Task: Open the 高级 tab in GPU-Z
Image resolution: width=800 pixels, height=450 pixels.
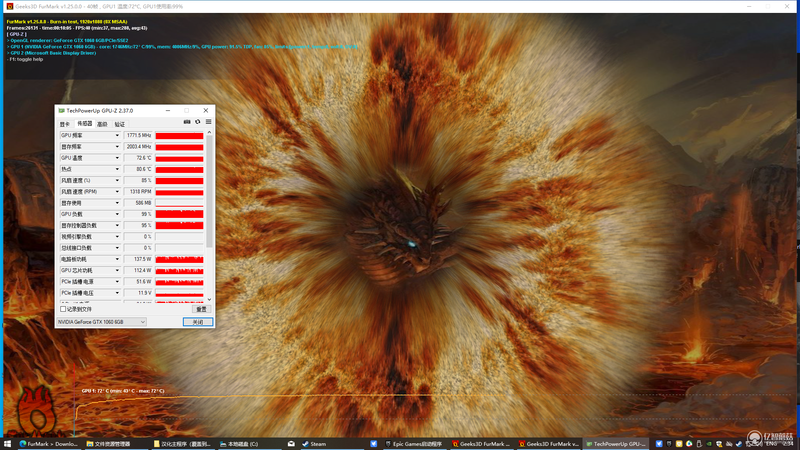Action: coord(102,124)
